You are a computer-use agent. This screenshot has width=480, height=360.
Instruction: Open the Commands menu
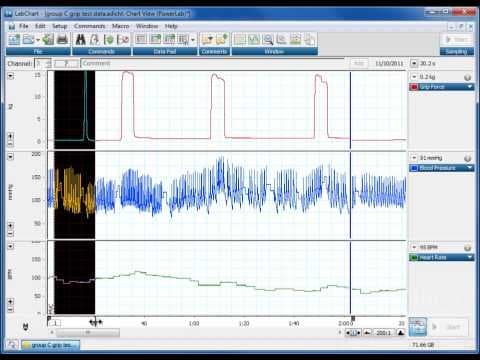click(x=90, y=26)
